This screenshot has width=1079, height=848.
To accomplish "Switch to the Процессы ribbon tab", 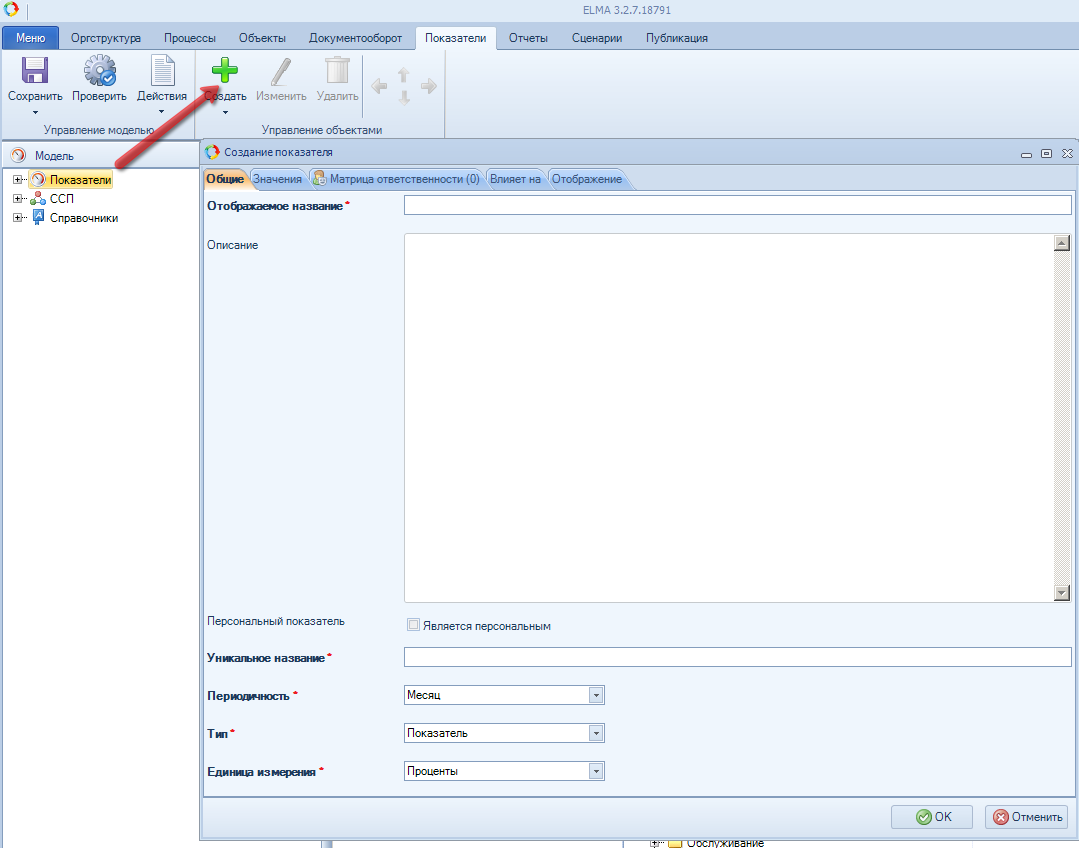I will [190, 38].
